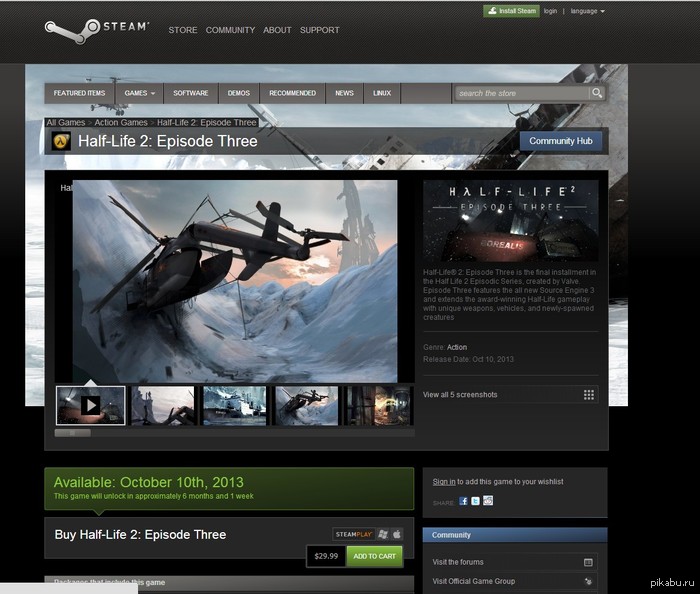Select the fifth interior screenshot thumbnail

pos(379,406)
